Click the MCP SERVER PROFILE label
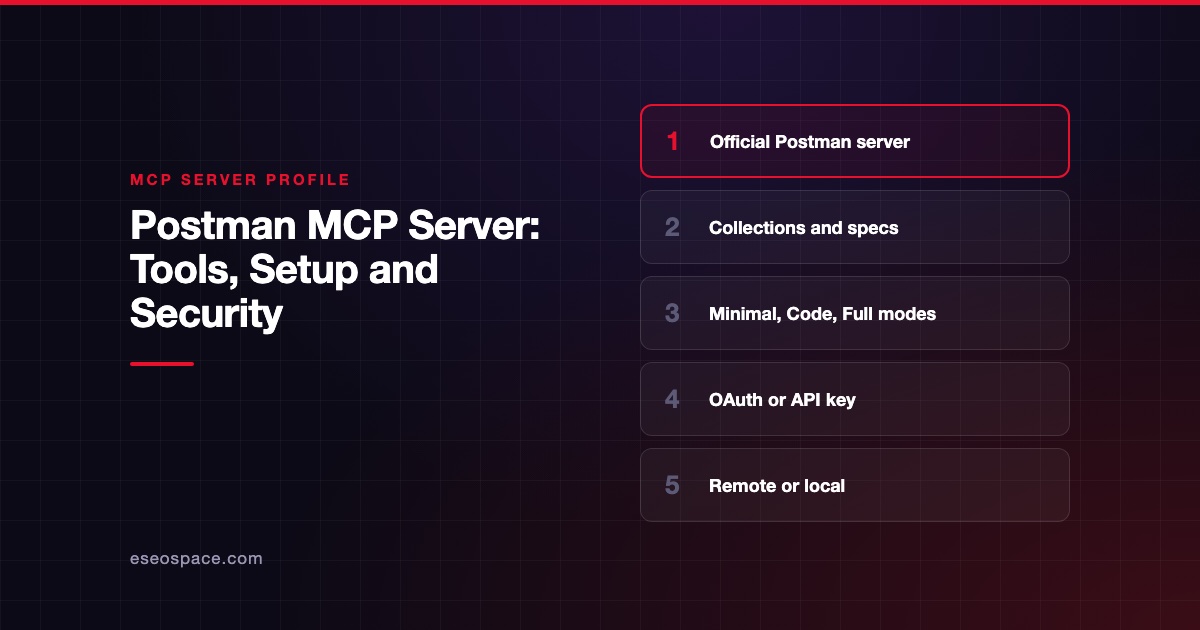This screenshot has height=630, width=1200. coord(240,180)
